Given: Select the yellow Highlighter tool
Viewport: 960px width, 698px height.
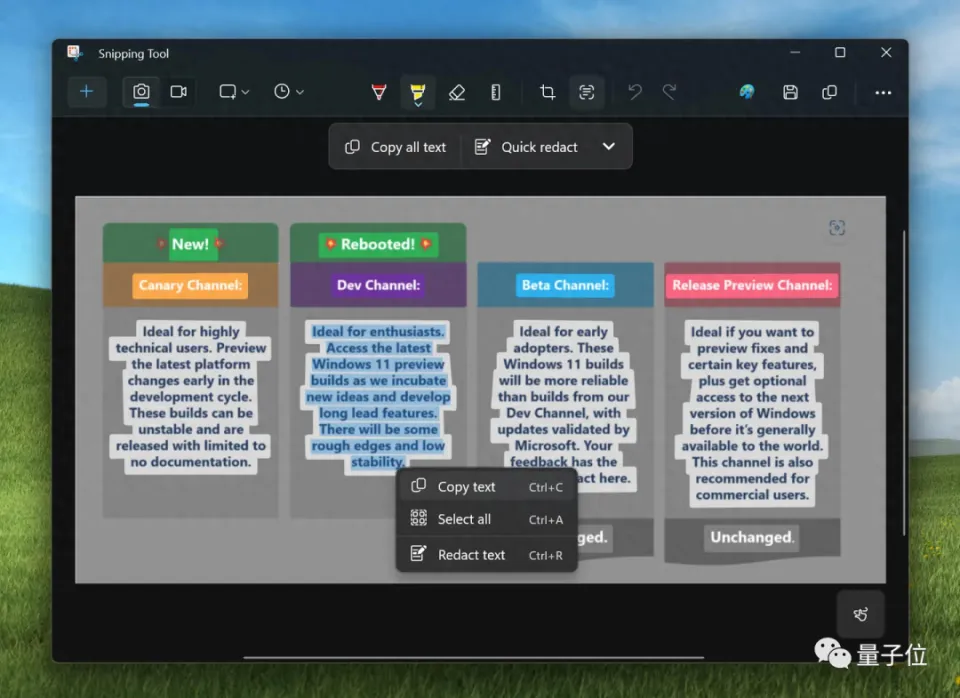Looking at the screenshot, I should click(x=418, y=92).
